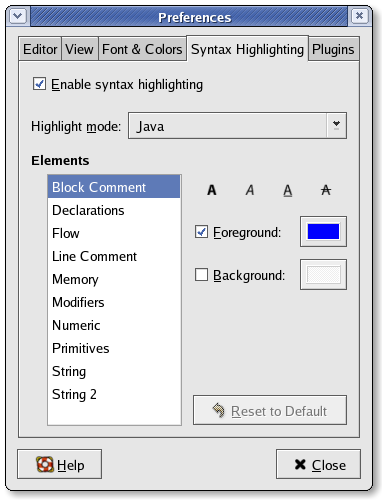Open the Background color swatch
The height and width of the screenshot is (500, 382).
[323, 275]
